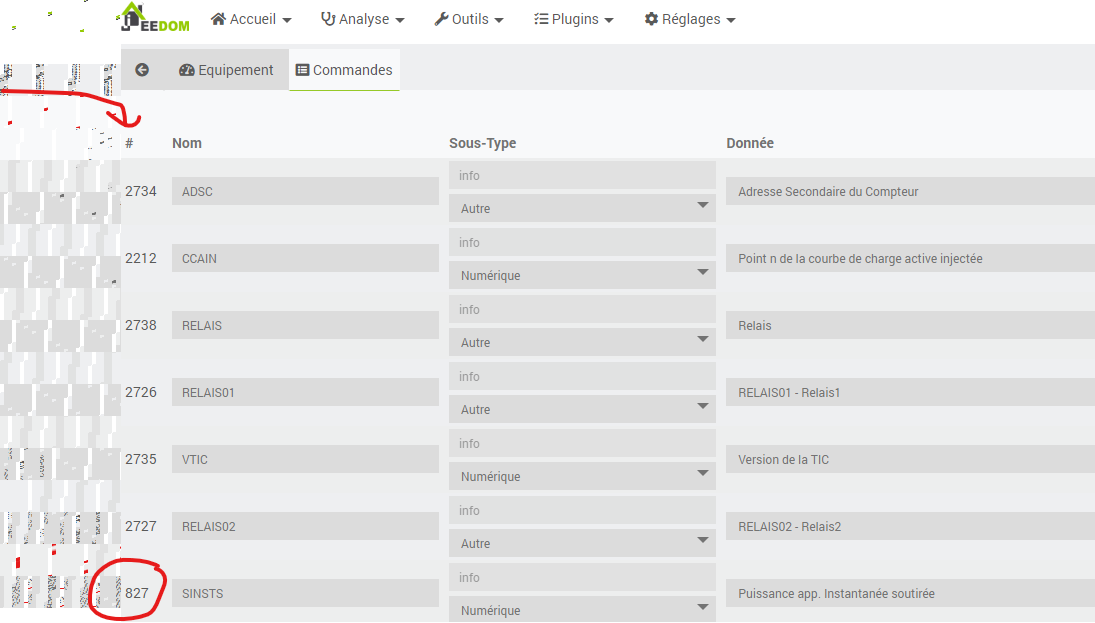Click the back arrow icon
This screenshot has height=623, width=1095.
coord(142,70)
